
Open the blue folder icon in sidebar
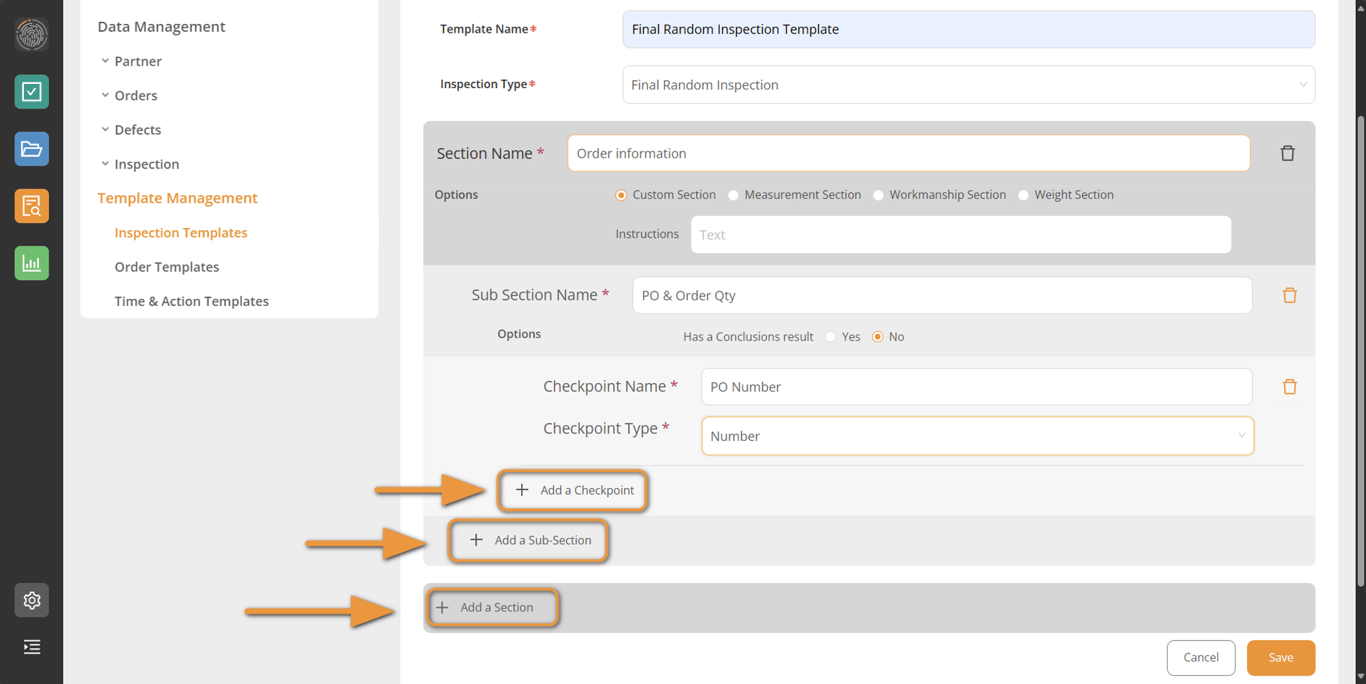32,149
